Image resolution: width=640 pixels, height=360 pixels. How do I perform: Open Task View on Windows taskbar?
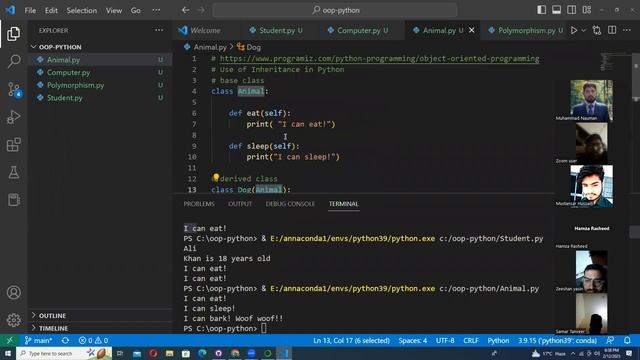coord(120,353)
